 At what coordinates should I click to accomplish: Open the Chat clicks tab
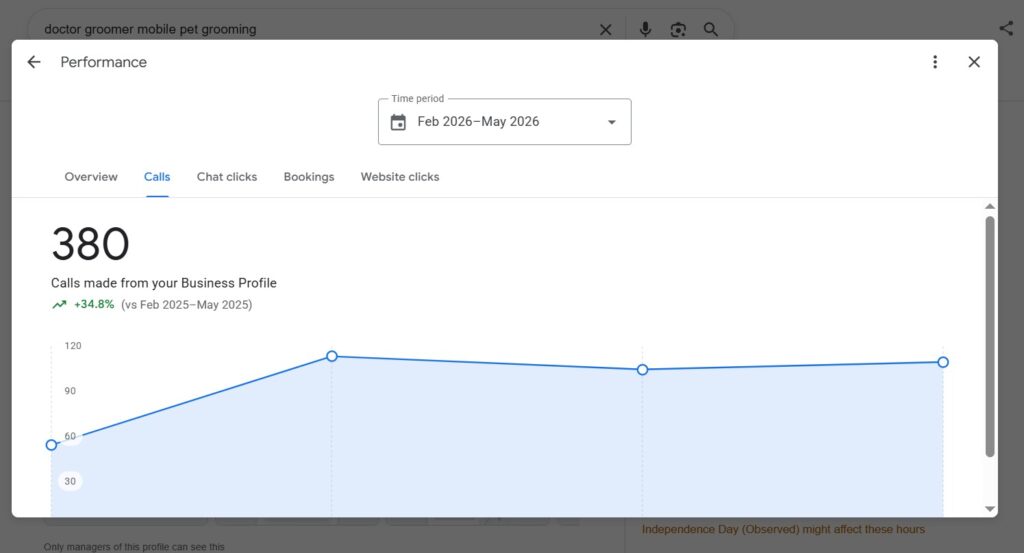point(227,177)
